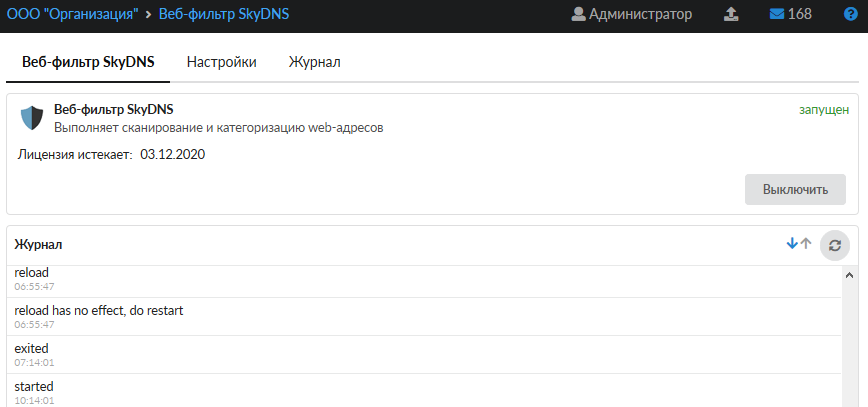Refresh the journal with the reload icon
868x407 pixels.
coord(835,245)
